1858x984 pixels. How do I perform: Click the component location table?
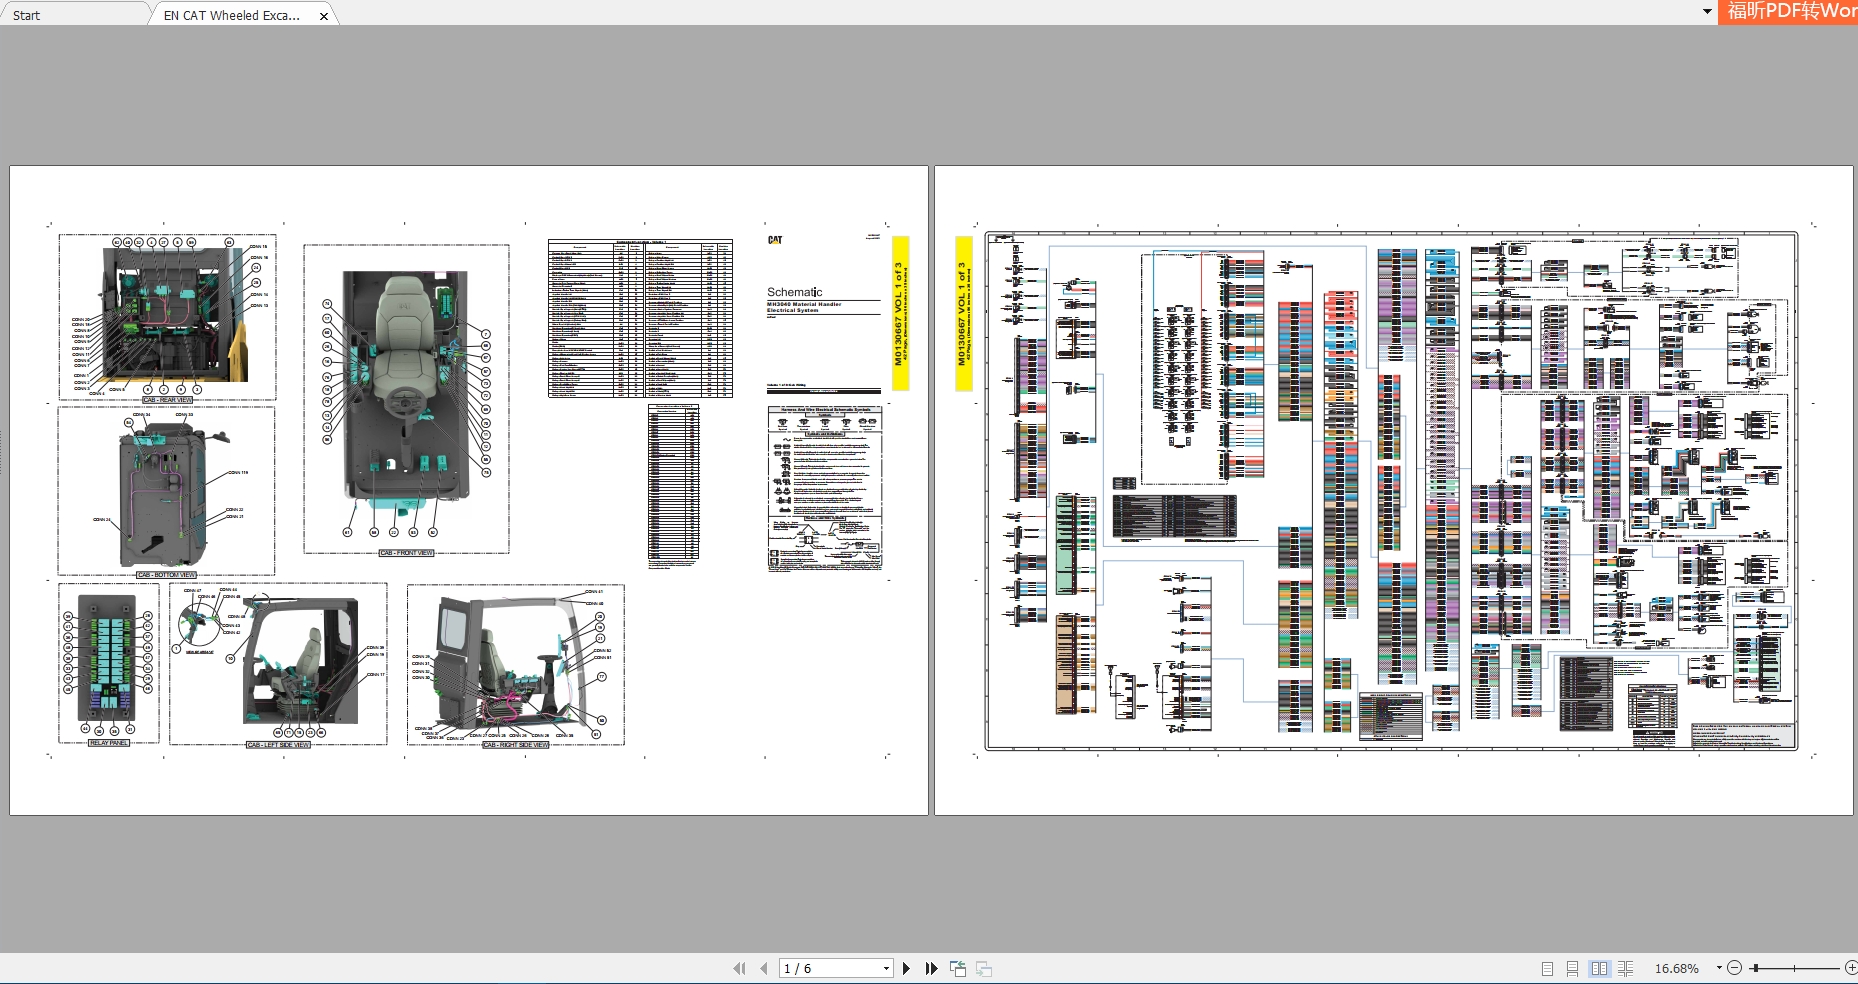640,318
